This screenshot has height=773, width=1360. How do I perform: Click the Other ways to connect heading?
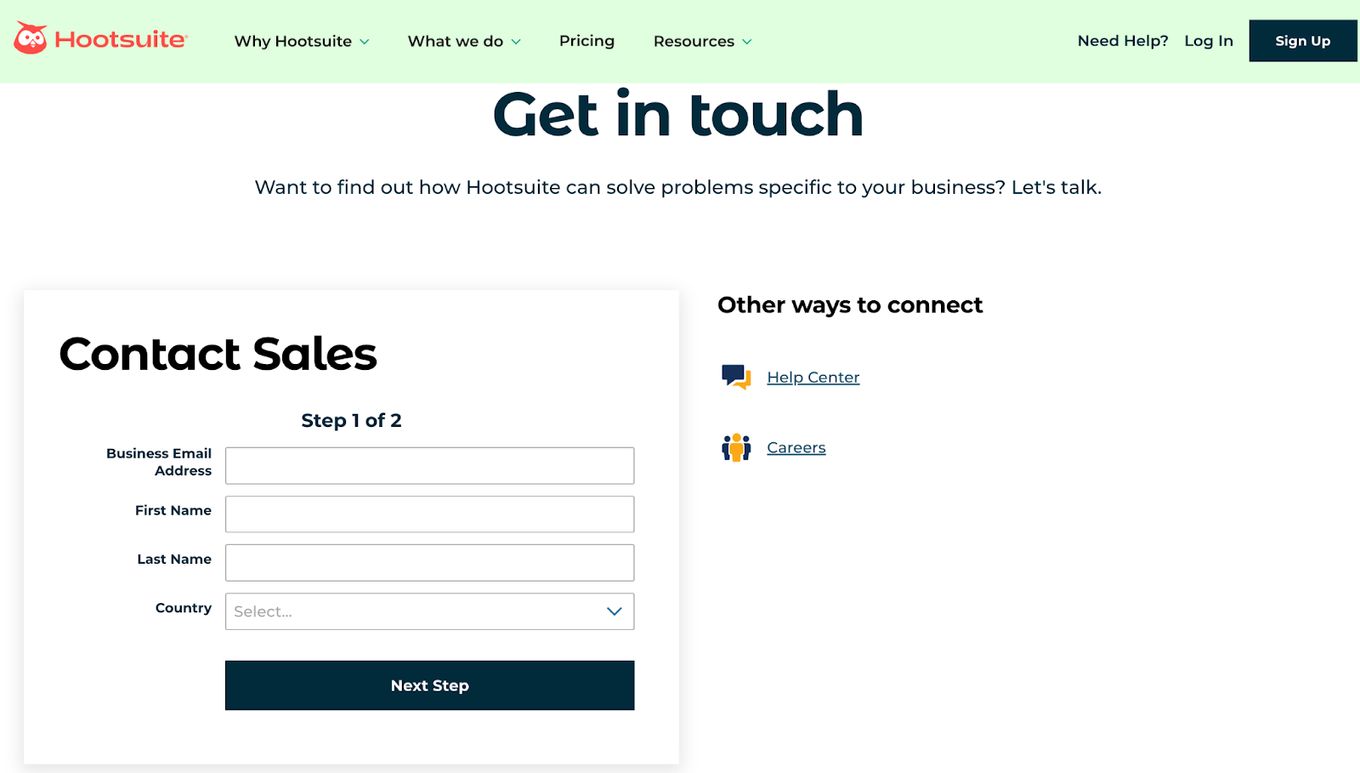point(850,305)
